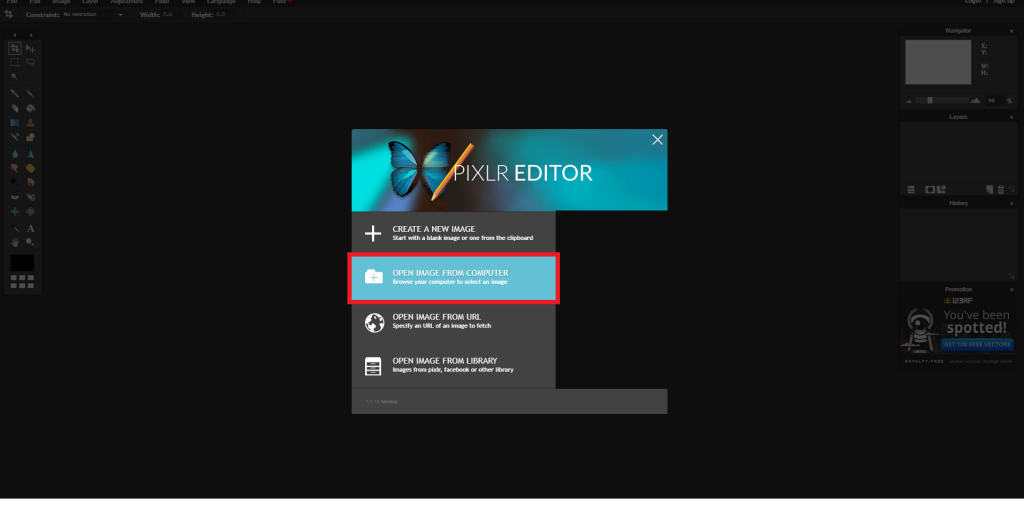Select the Type (A) tool

30,228
